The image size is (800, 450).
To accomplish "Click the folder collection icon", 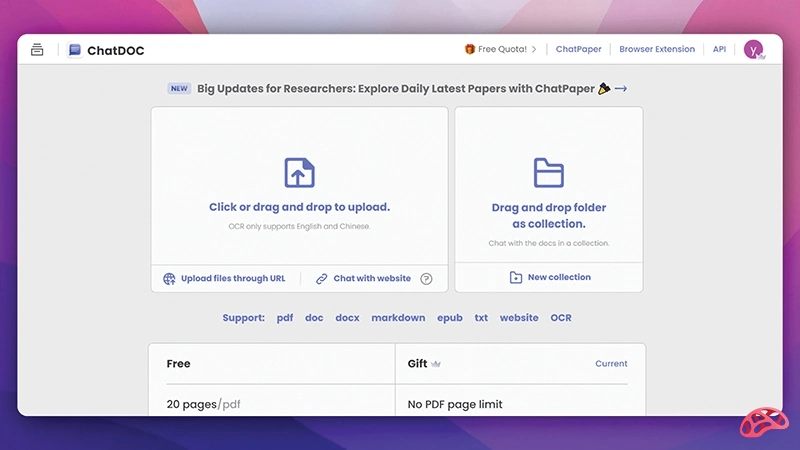I will coord(548,172).
